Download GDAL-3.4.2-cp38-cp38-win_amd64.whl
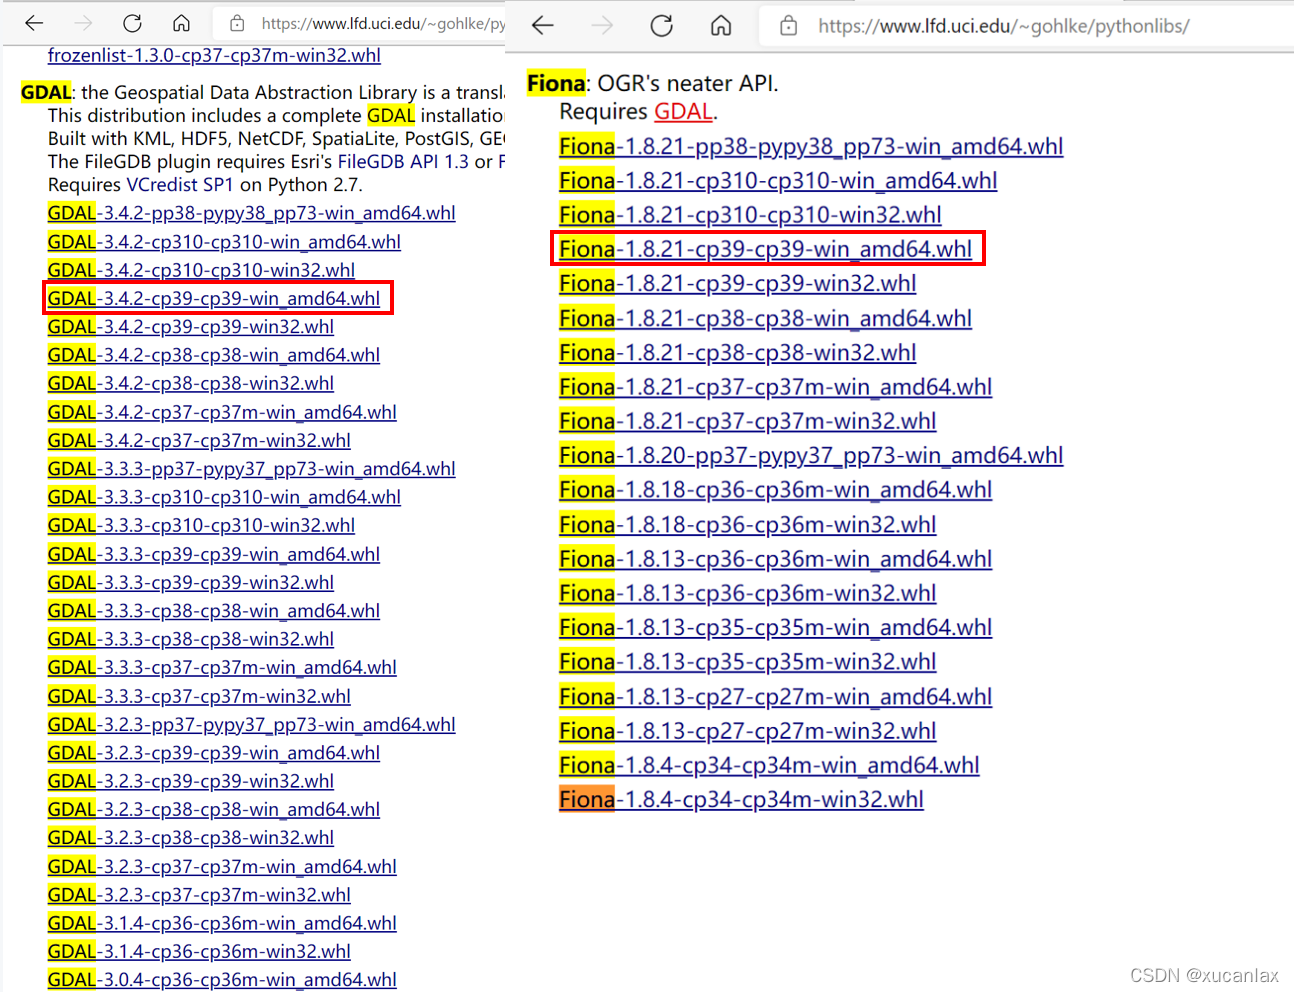1294x992 pixels. click(214, 355)
